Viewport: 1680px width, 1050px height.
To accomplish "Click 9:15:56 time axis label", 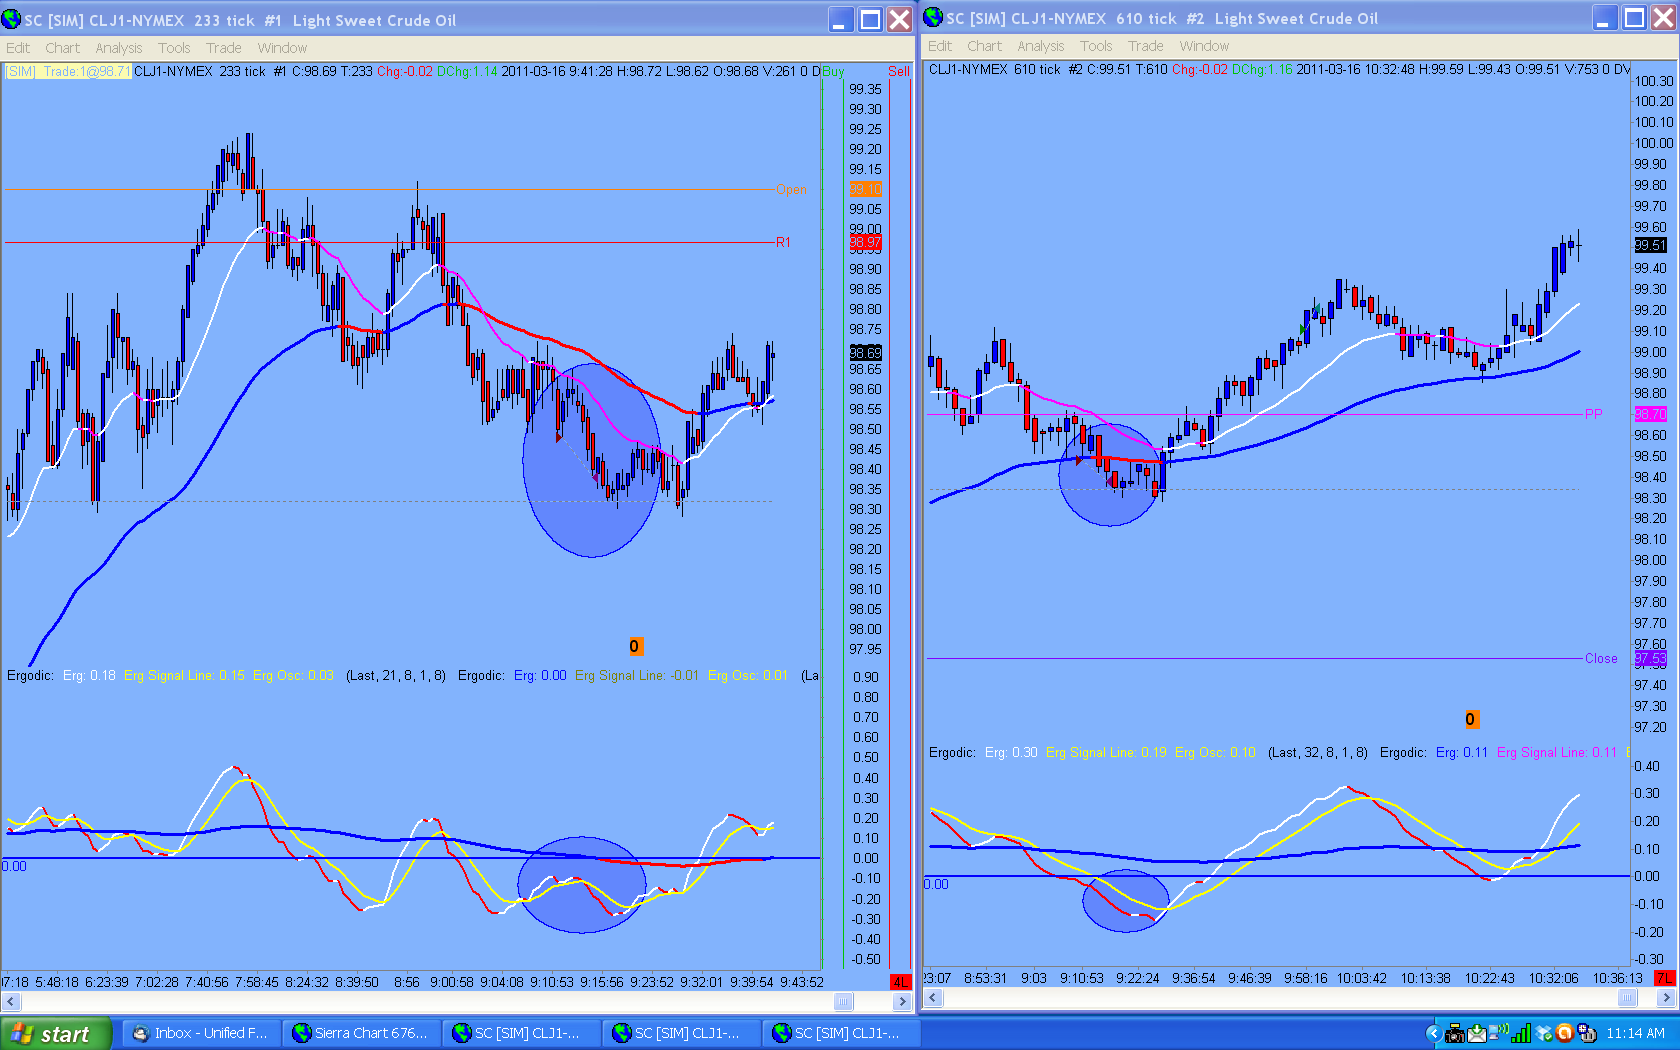I will pyautogui.click(x=602, y=982).
